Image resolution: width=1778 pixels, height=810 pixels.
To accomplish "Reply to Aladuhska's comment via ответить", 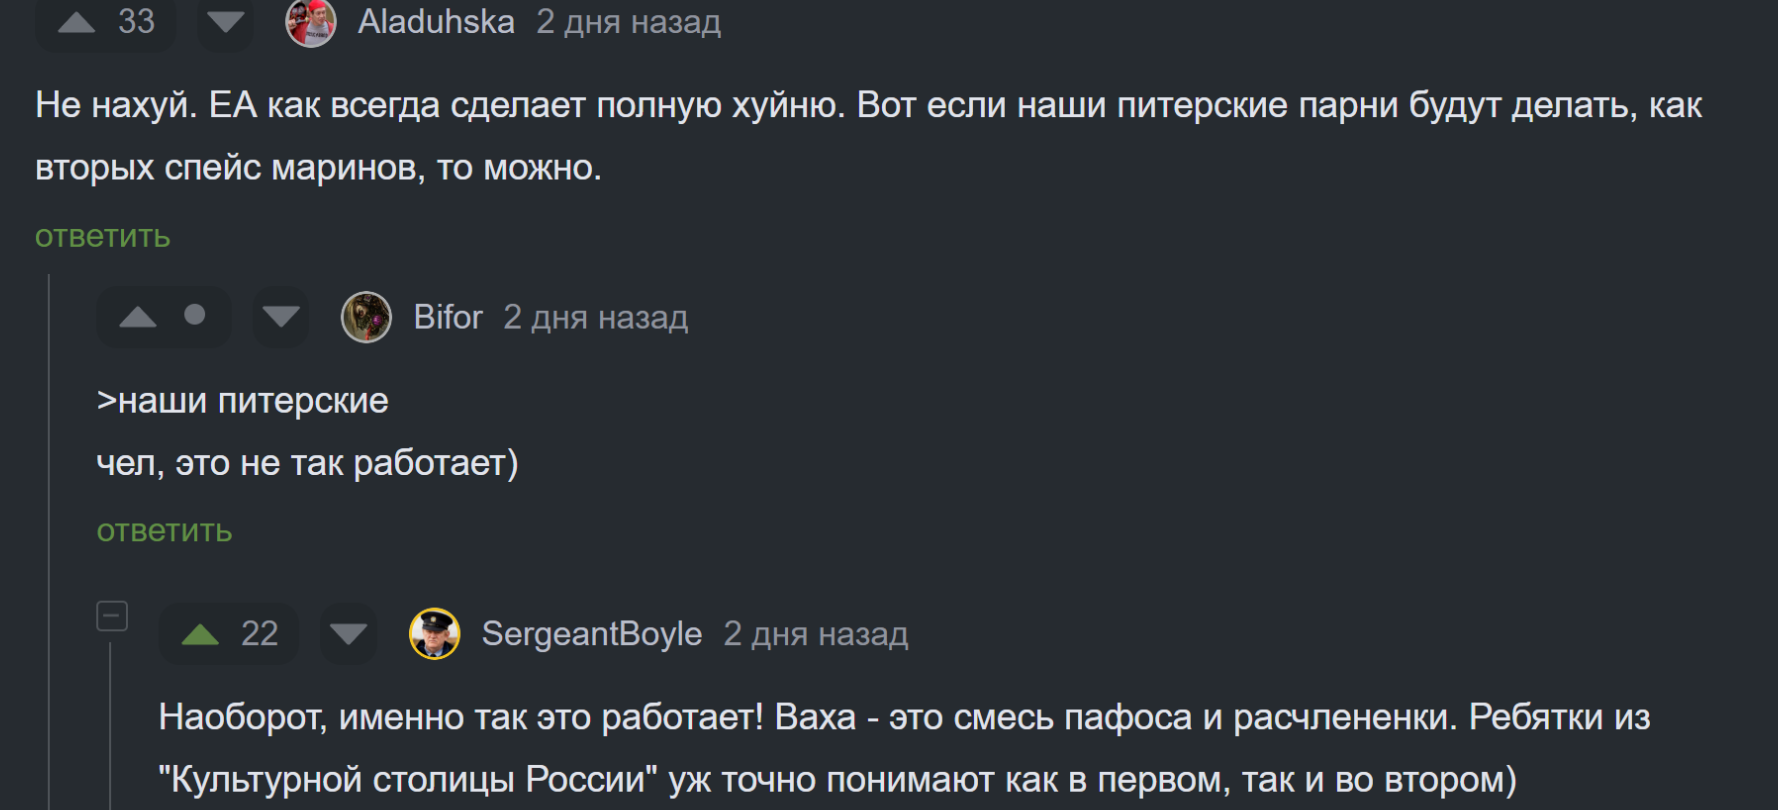I will click(103, 237).
